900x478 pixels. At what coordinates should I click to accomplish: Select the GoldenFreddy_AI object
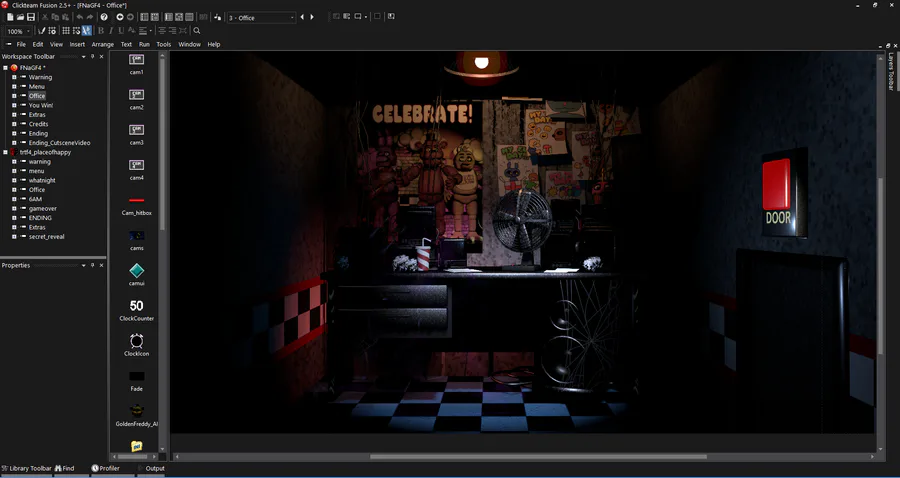pyautogui.click(x=137, y=415)
